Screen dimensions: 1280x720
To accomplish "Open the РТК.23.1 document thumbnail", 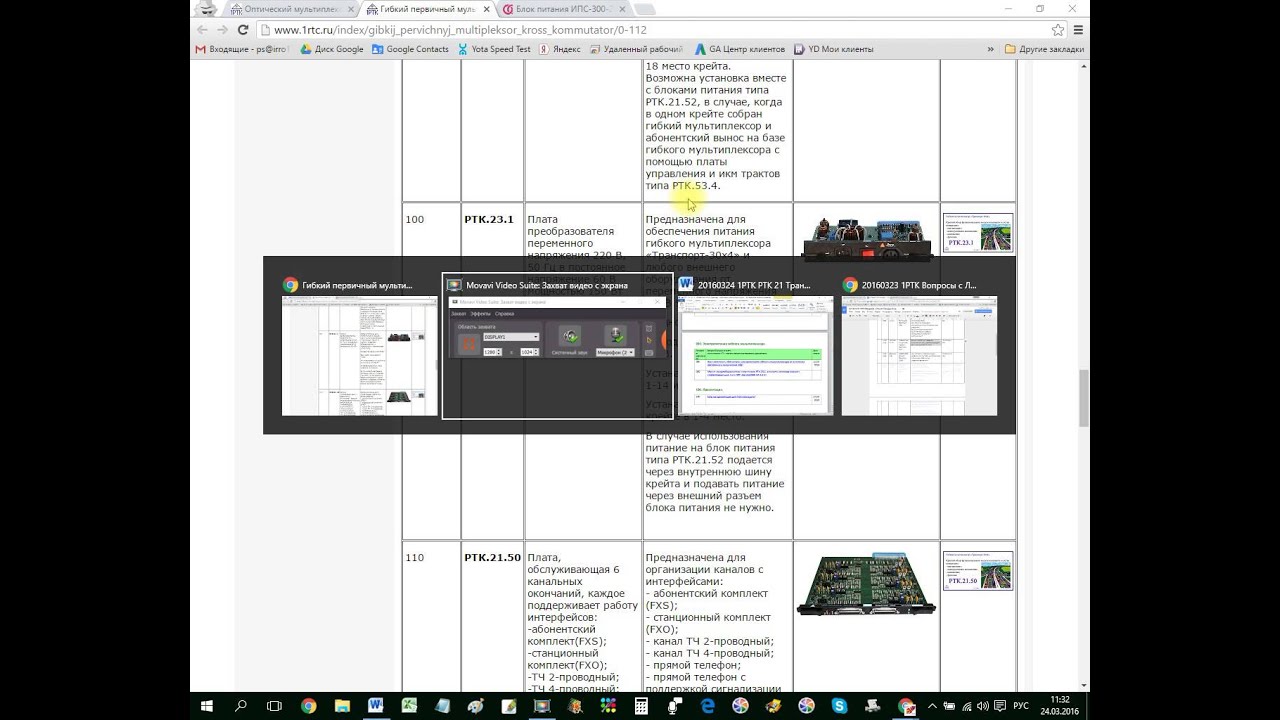I will click(978, 232).
